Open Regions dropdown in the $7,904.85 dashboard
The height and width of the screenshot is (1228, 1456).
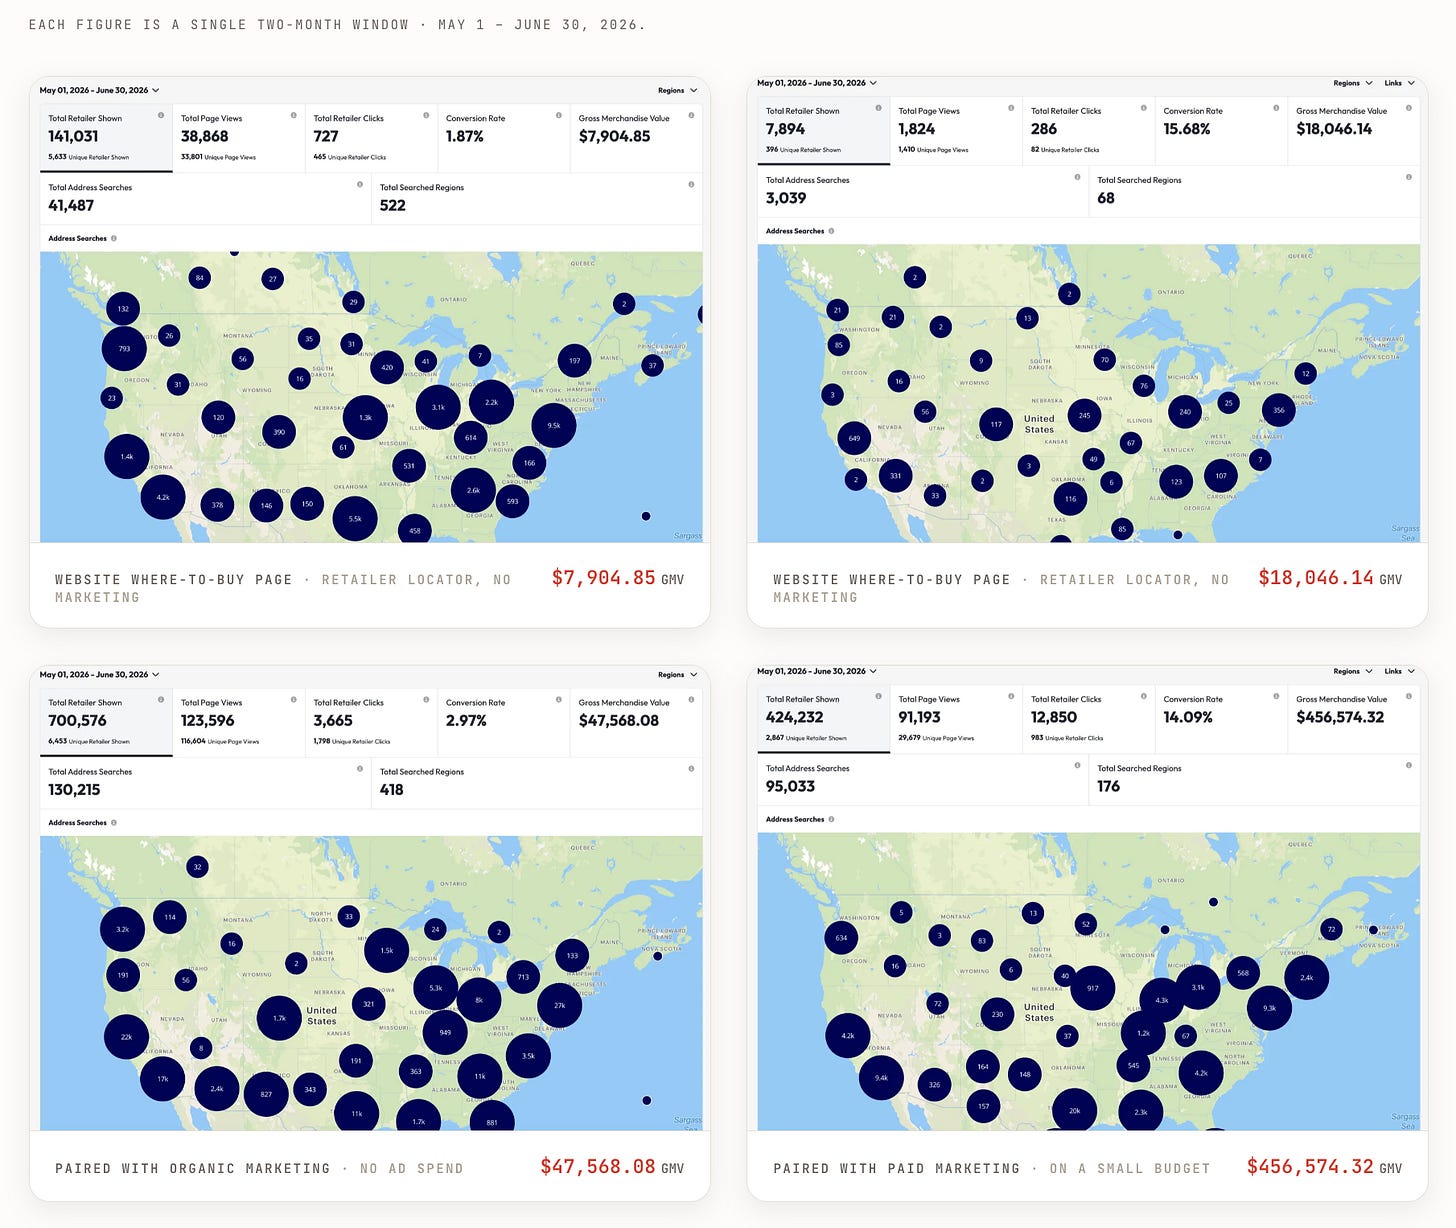(677, 90)
